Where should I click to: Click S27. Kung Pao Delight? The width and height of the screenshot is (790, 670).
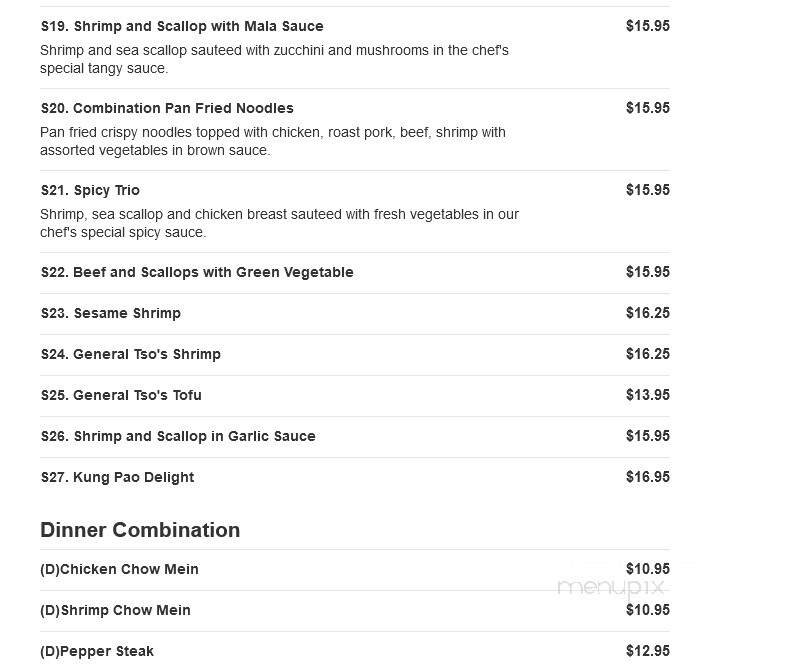[x=117, y=477]
